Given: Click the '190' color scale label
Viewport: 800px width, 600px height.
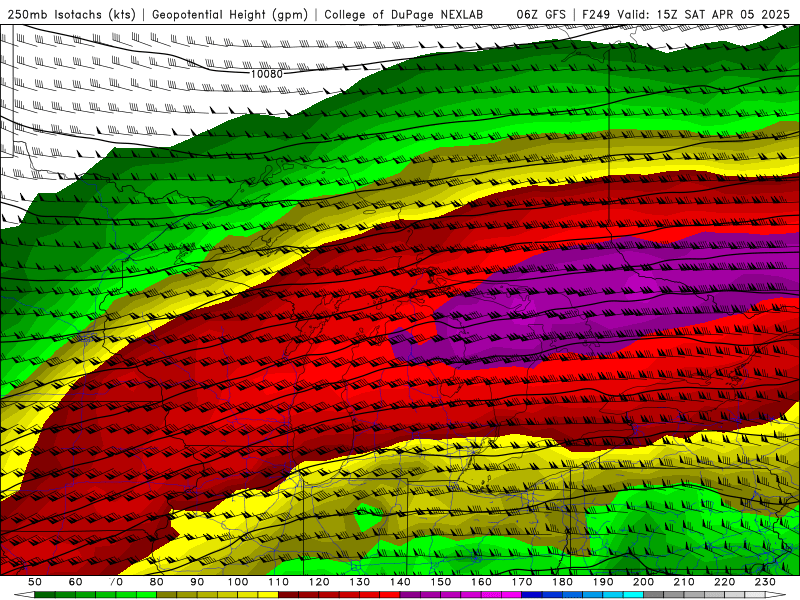Looking at the screenshot, I should click(x=603, y=582).
